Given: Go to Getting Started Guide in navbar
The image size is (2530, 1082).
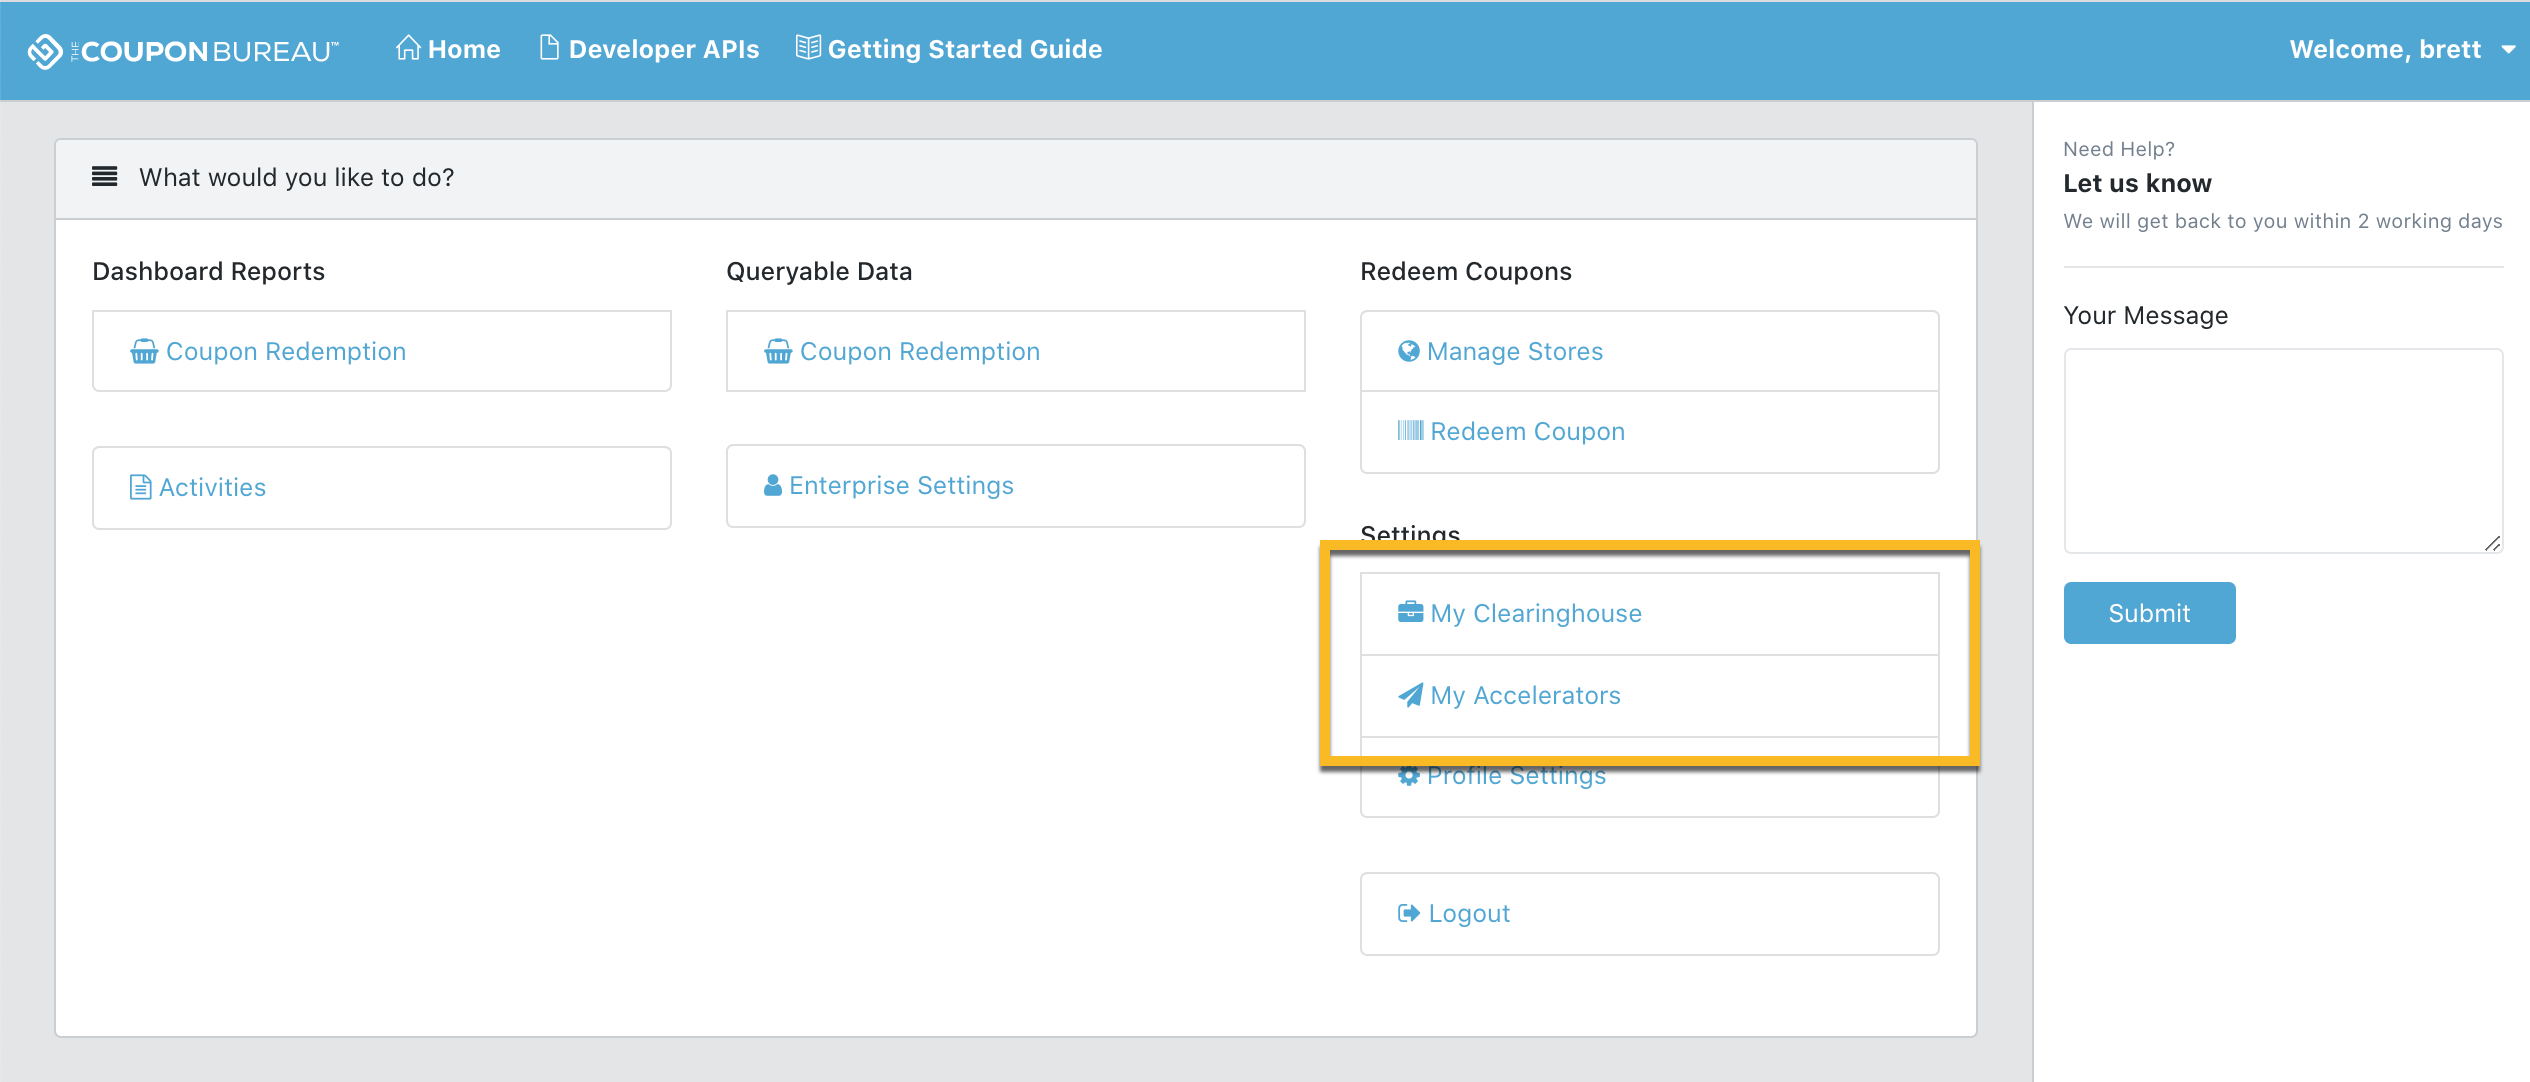Looking at the screenshot, I should (964, 50).
